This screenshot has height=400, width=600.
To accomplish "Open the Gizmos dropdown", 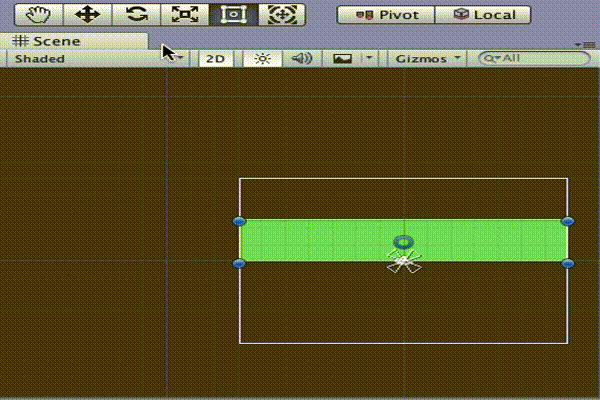I will (x=429, y=59).
